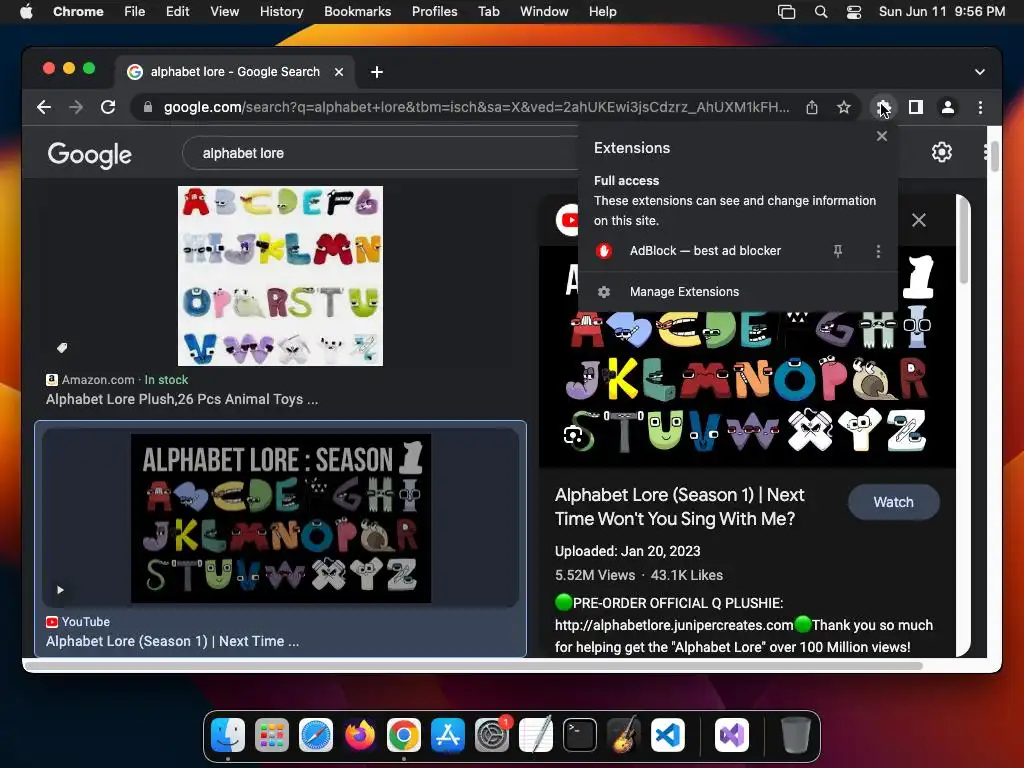Screen dimensions: 1024x768
Task: Open Terminal from the Dock
Action: coord(580,735)
